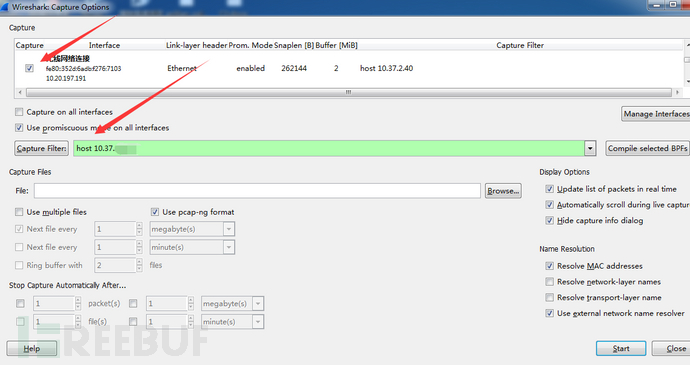Click the stop after minute(s) value field
The image size is (690, 365).
(x=167, y=322)
